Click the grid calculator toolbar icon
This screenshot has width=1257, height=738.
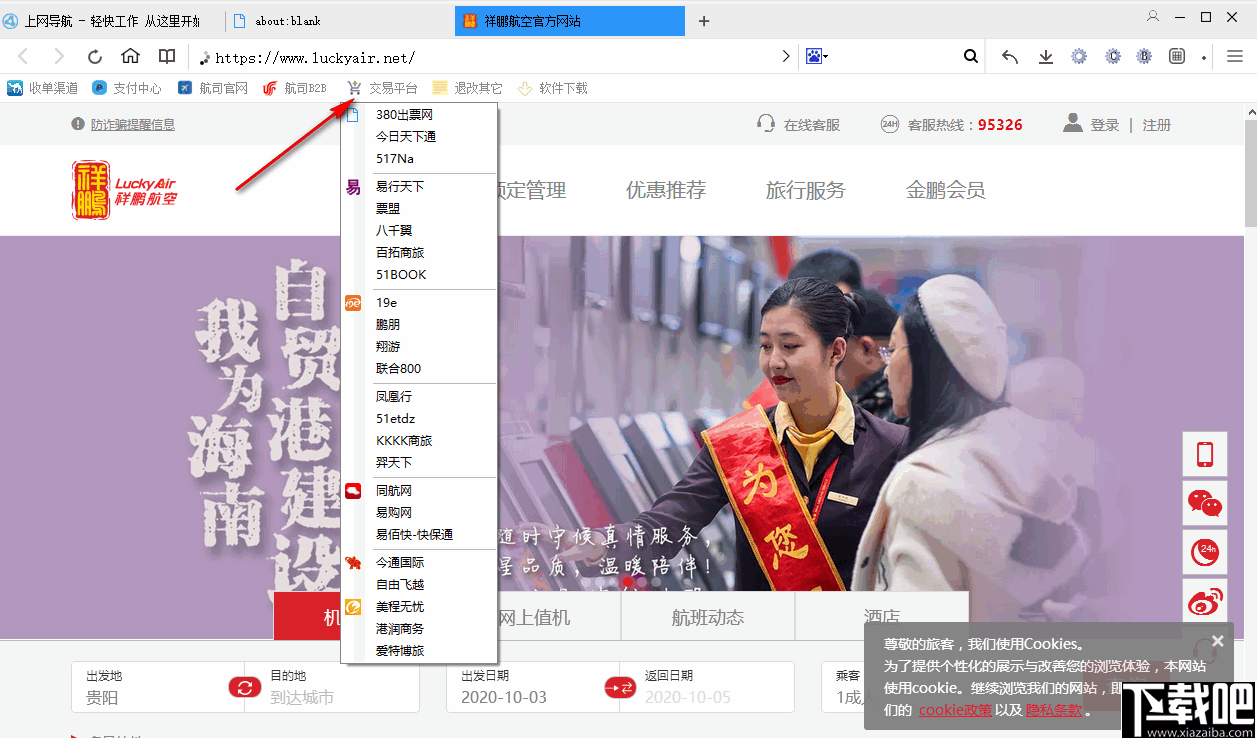[1177, 57]
